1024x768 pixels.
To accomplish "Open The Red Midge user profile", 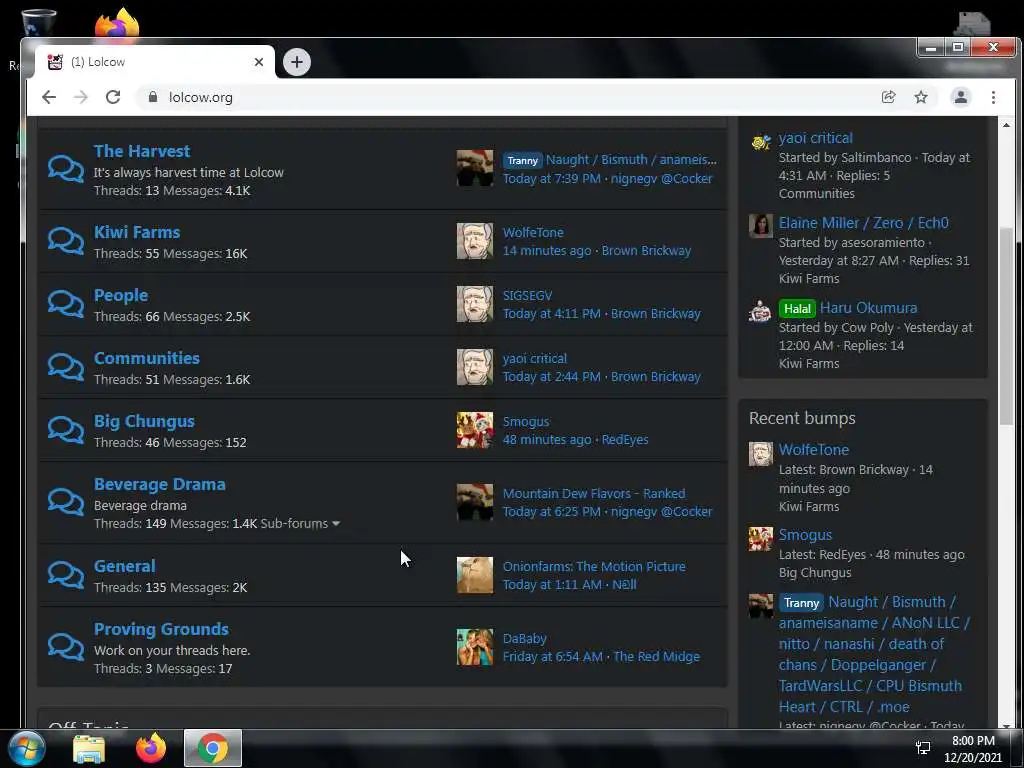I will click(x=656, y=656).
